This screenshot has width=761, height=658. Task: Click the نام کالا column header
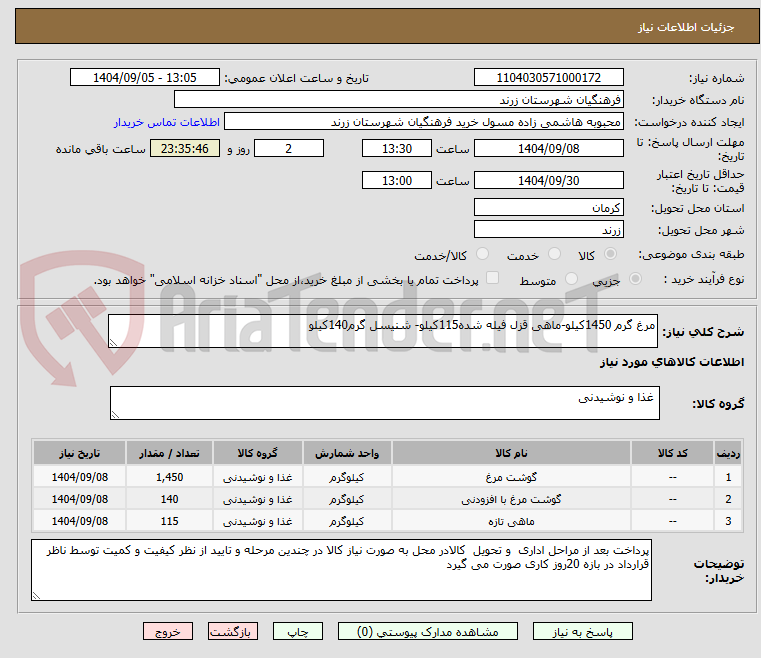click(511, 453)
